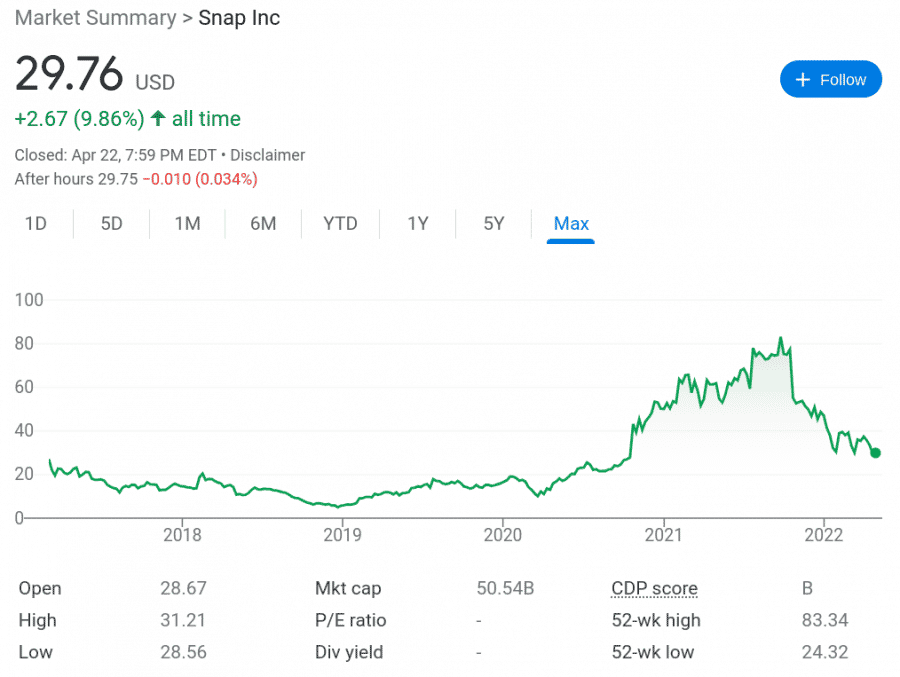Click the -0.010 (0.034%) after-hours change
The width and height of the screenshot is (900, 677).
point(200,179)
